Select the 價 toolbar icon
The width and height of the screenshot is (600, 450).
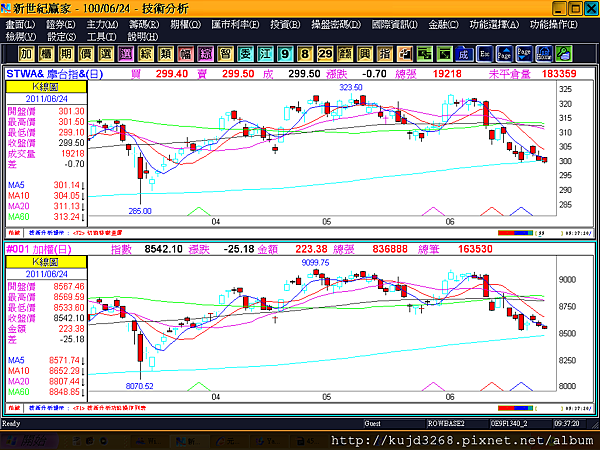click(86, 54)
